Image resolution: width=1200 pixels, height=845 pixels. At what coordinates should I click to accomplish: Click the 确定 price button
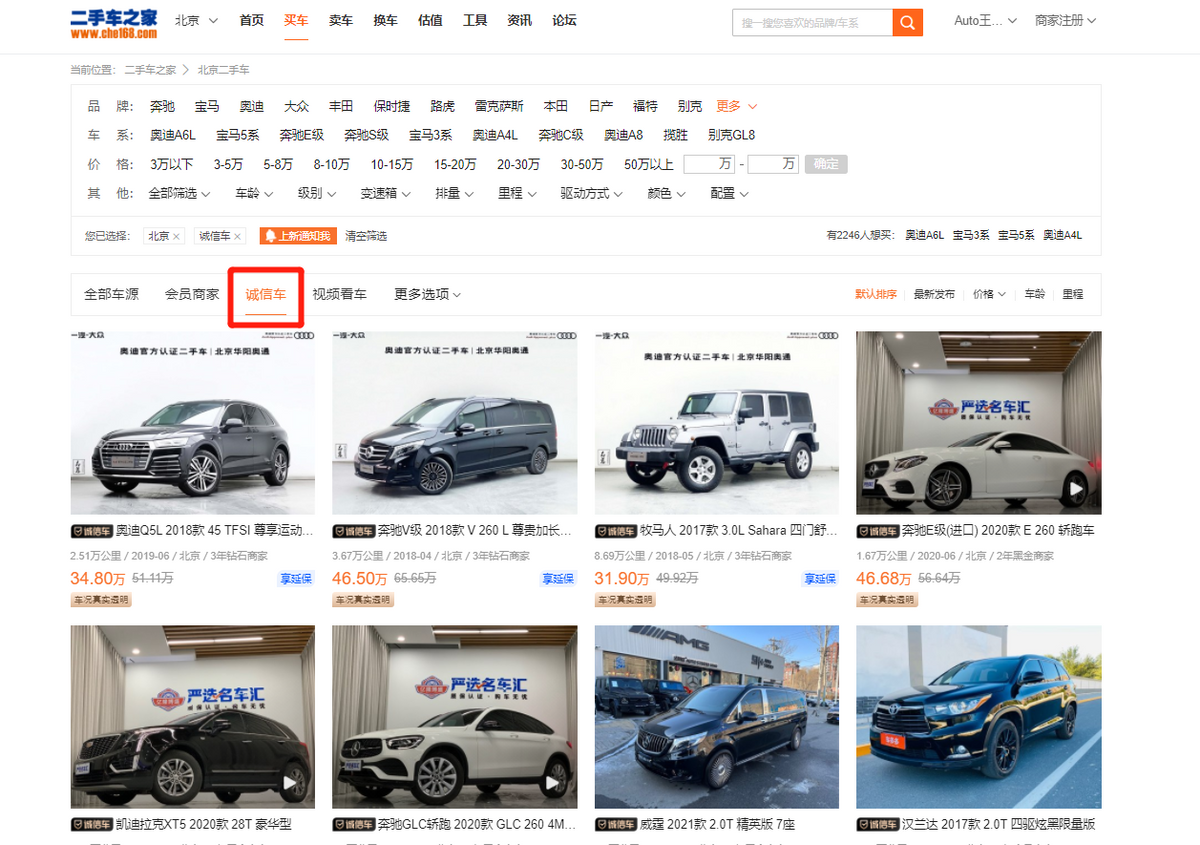pos(826,164)
